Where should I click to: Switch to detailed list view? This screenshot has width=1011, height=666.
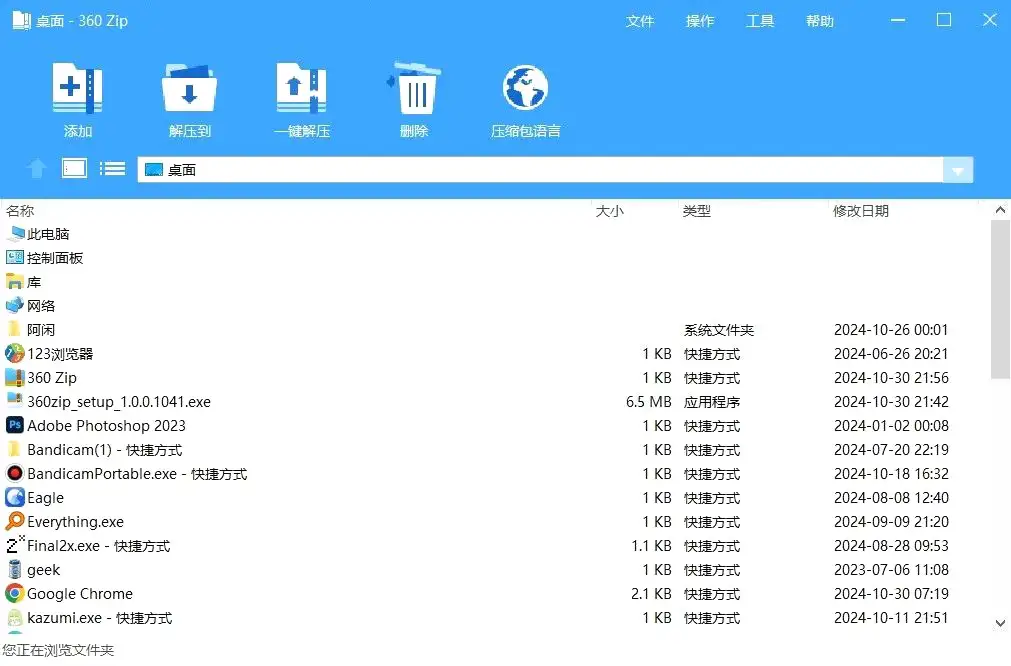(112, 169)
